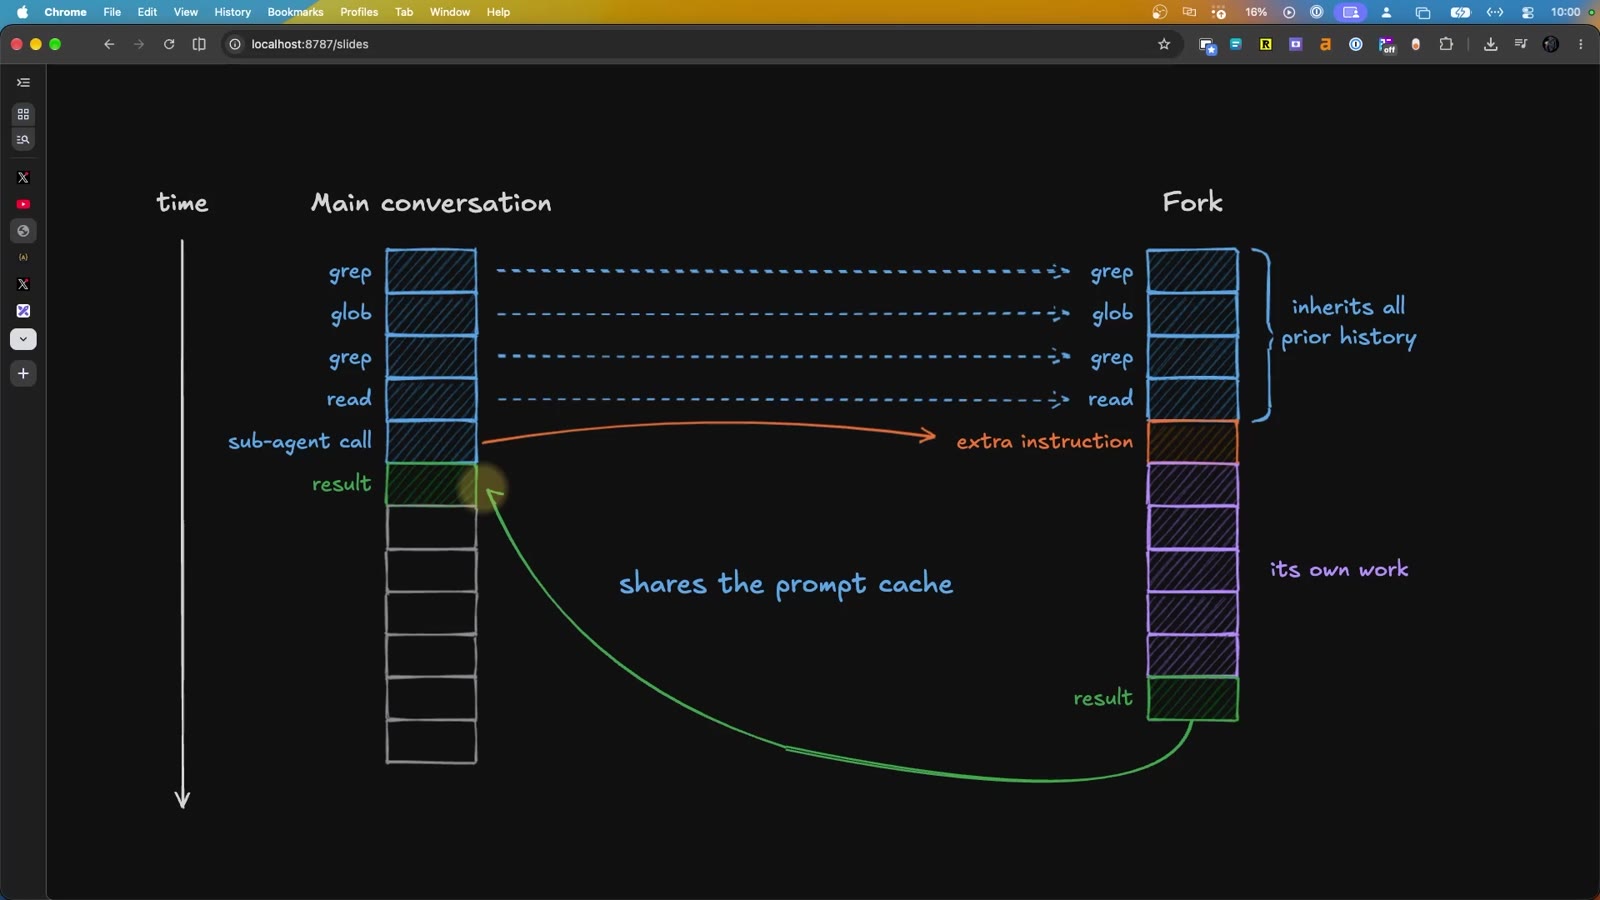The width and height of the screenshot is (1600, 900).
Task: Click the 'inherits all prior history' label
Action: [x=1348, y=322]
